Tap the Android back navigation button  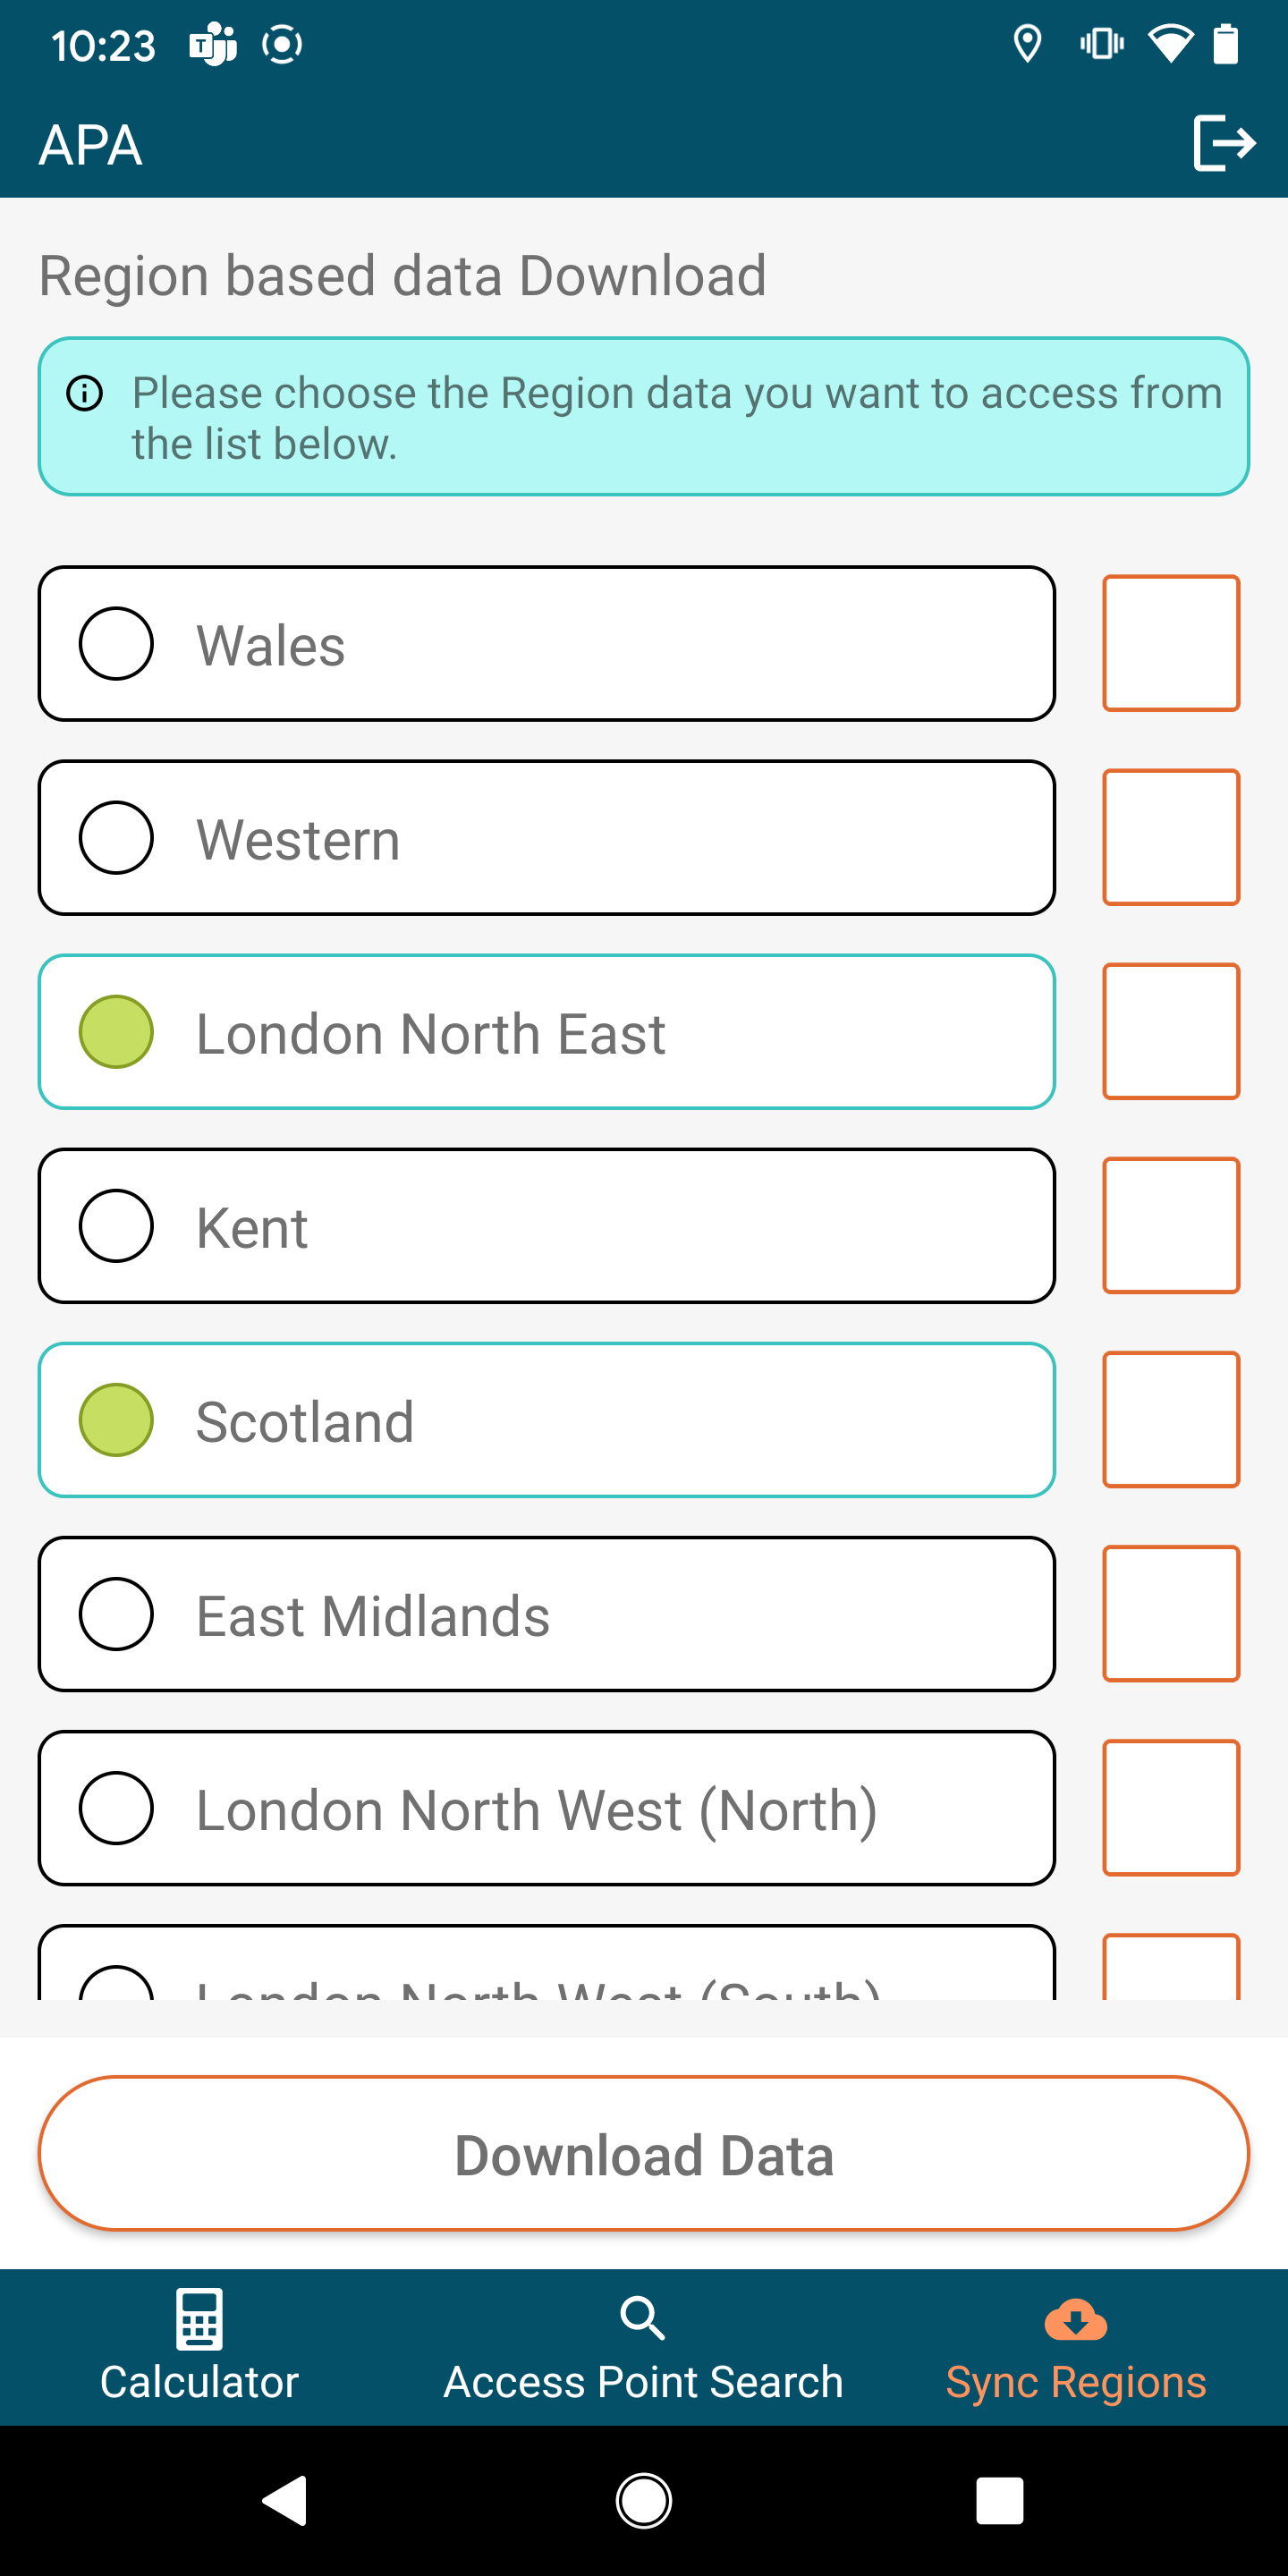pyautogui.click(x=285, y=2500)
